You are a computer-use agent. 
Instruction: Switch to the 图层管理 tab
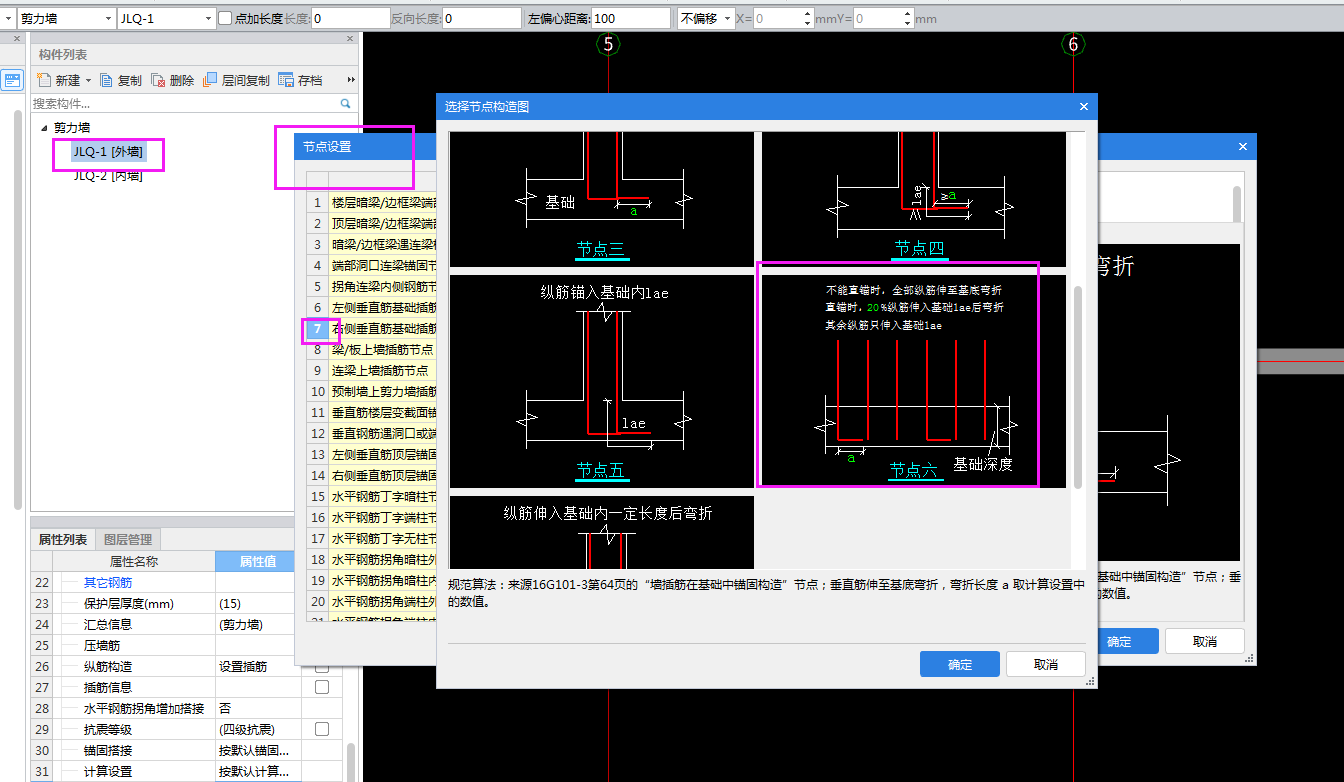point(128,540)
